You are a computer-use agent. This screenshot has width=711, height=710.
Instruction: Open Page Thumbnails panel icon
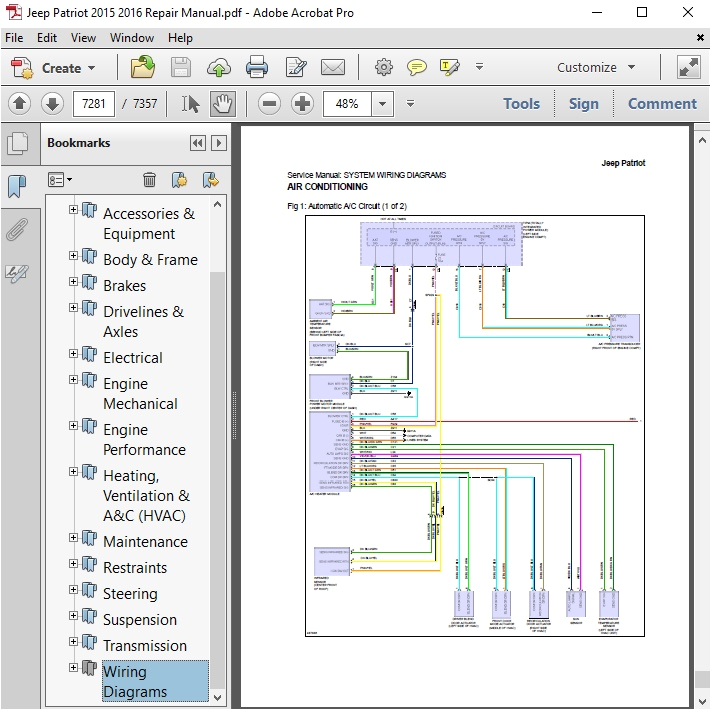click(16, 144)
